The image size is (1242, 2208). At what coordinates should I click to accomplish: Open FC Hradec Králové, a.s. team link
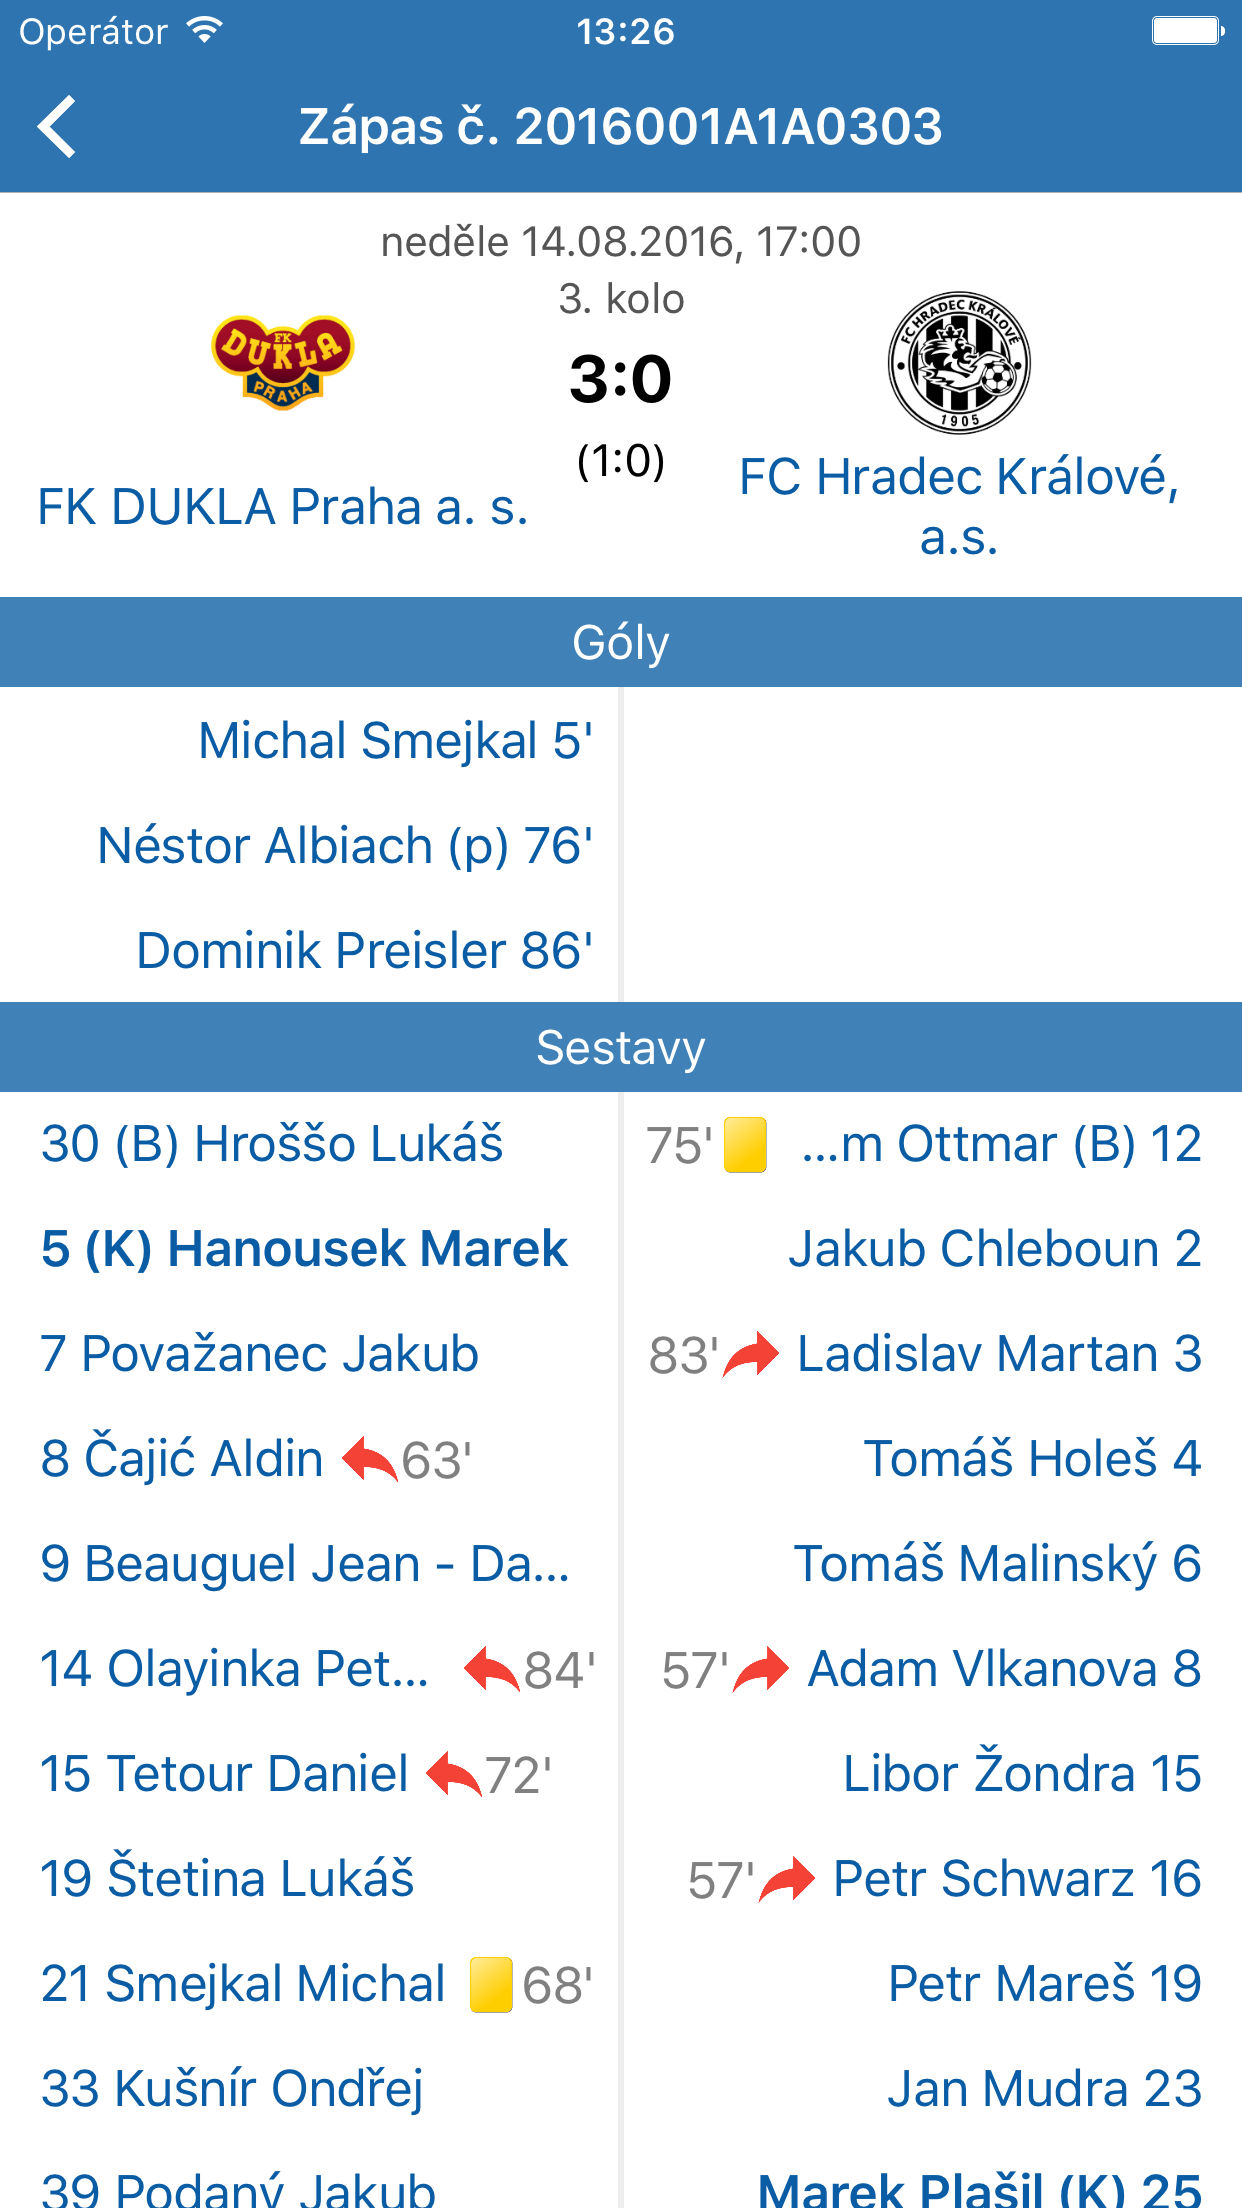pos(959,506)
